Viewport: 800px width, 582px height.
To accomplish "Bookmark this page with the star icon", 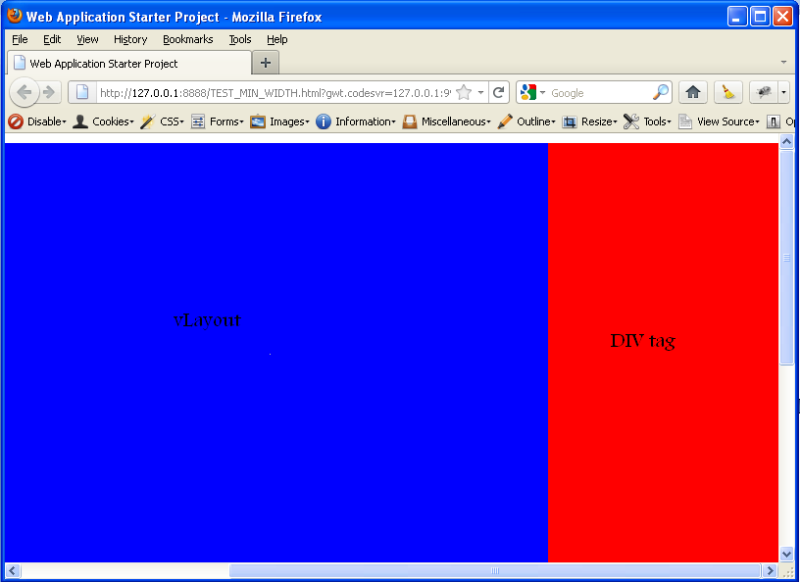I will [464, 92].
